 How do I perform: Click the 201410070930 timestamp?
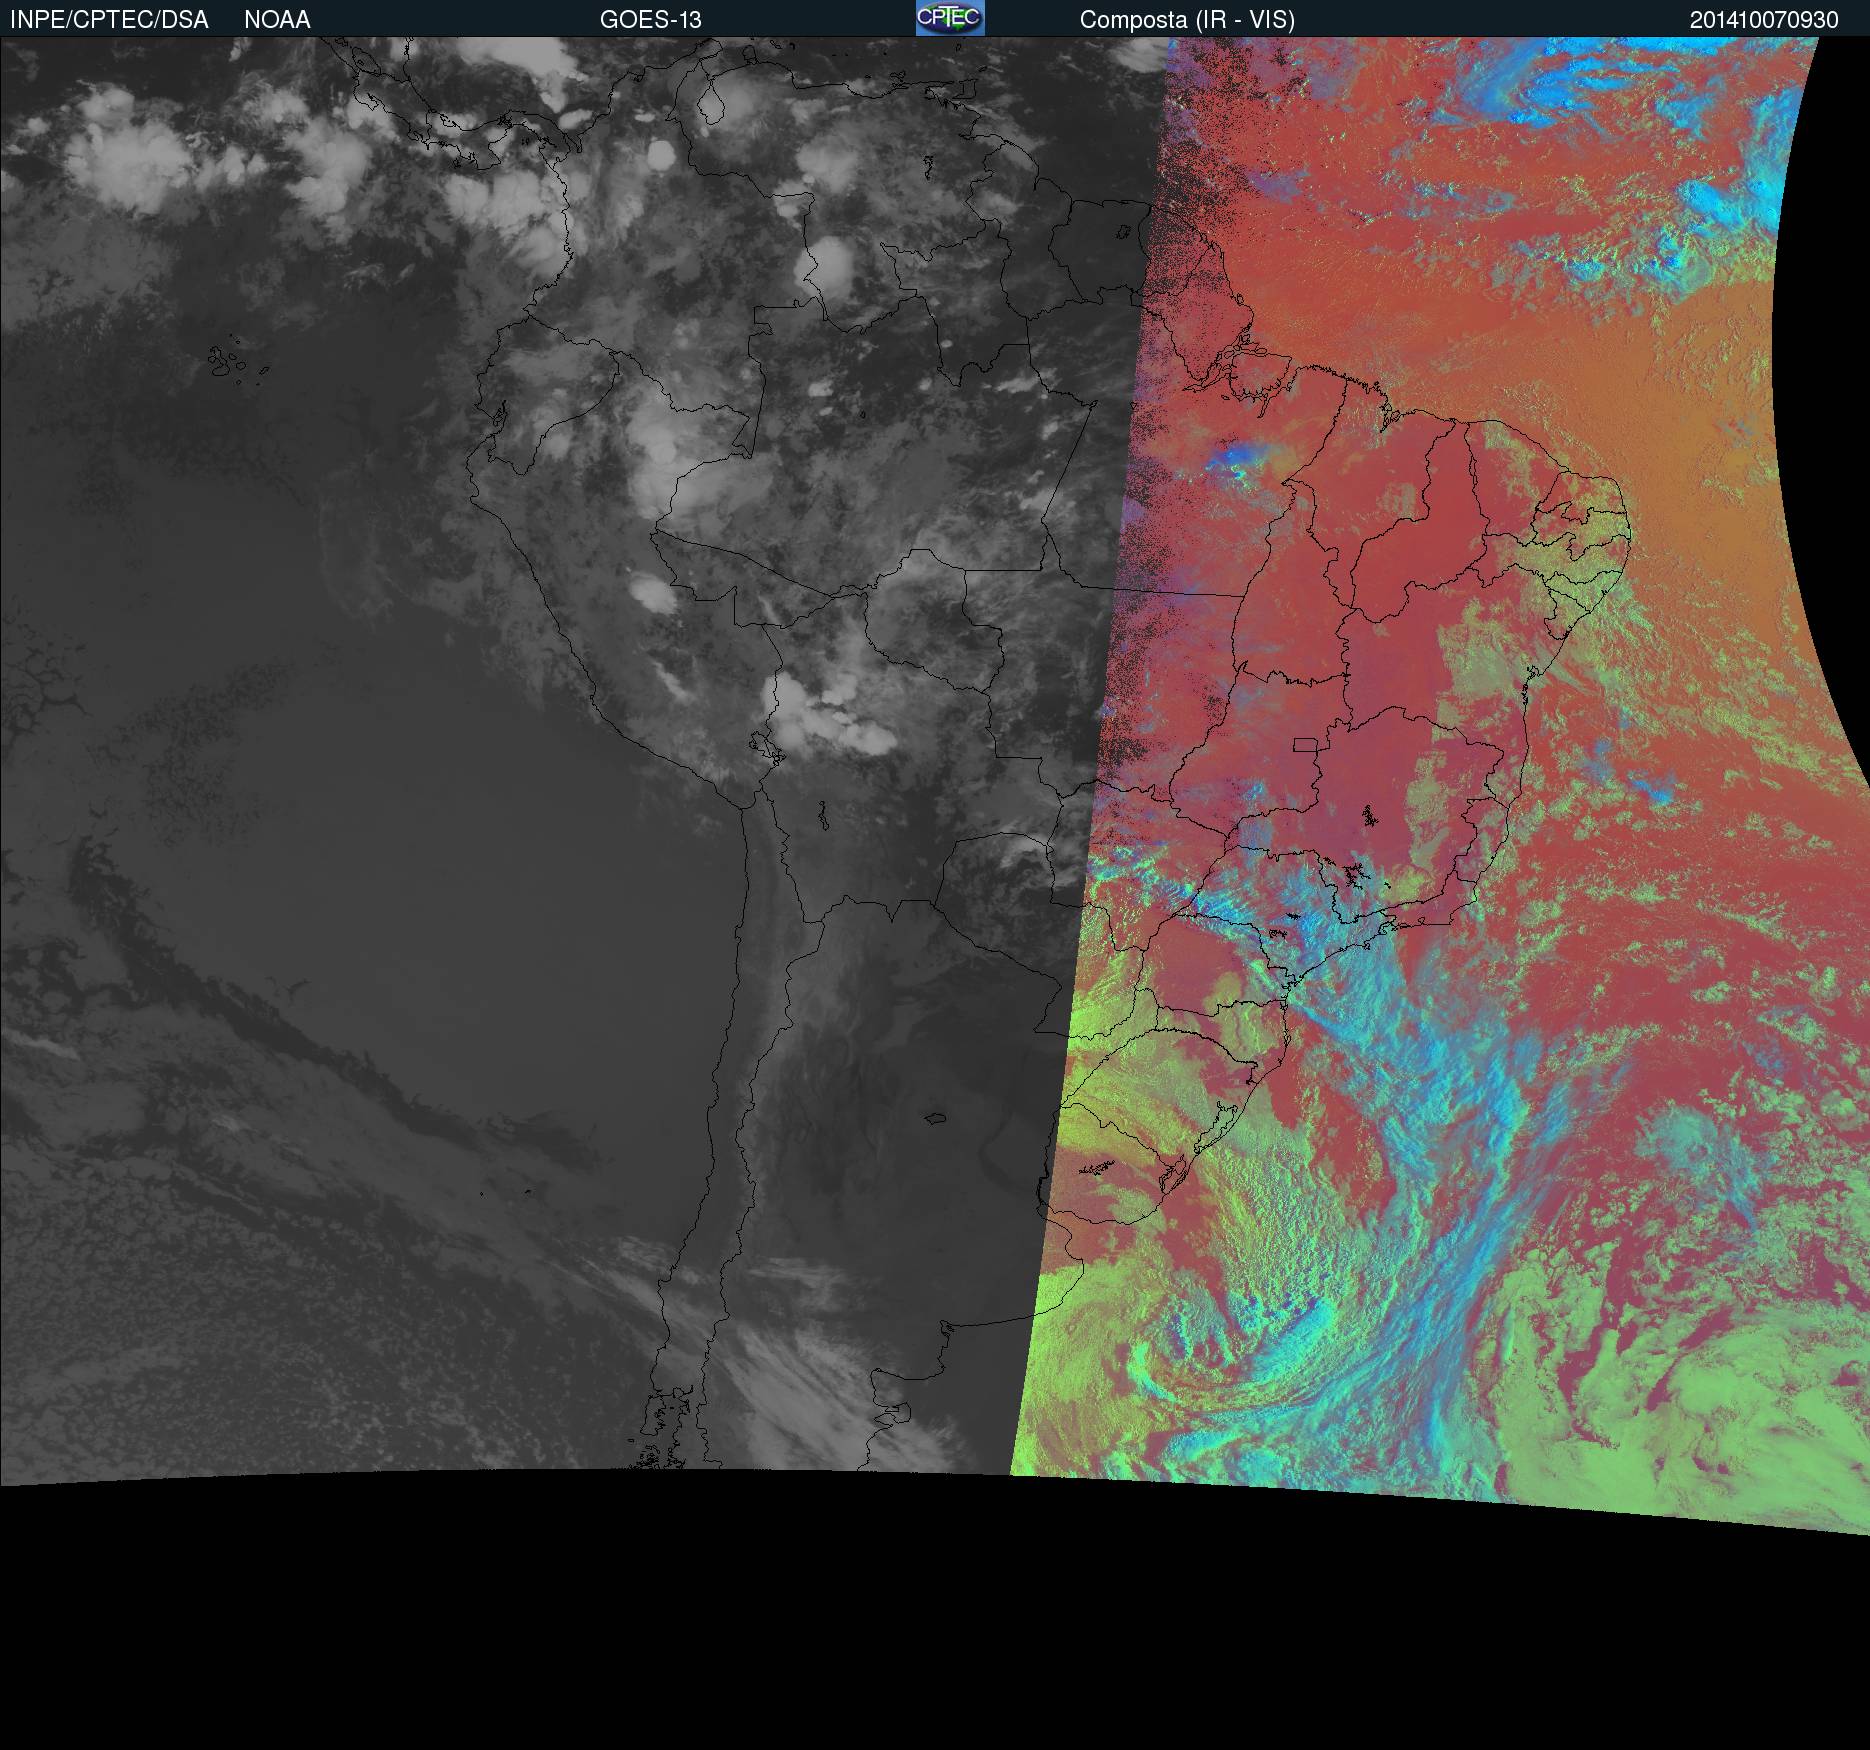coord(1764,20)
